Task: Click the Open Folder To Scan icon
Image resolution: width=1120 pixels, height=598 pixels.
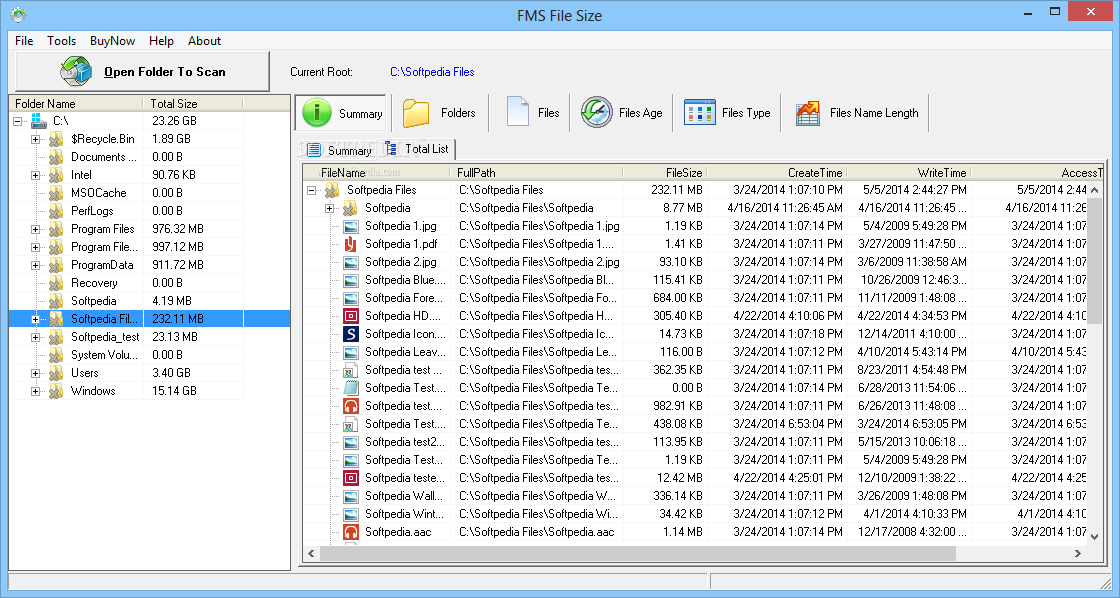Action: coord(76,71)
